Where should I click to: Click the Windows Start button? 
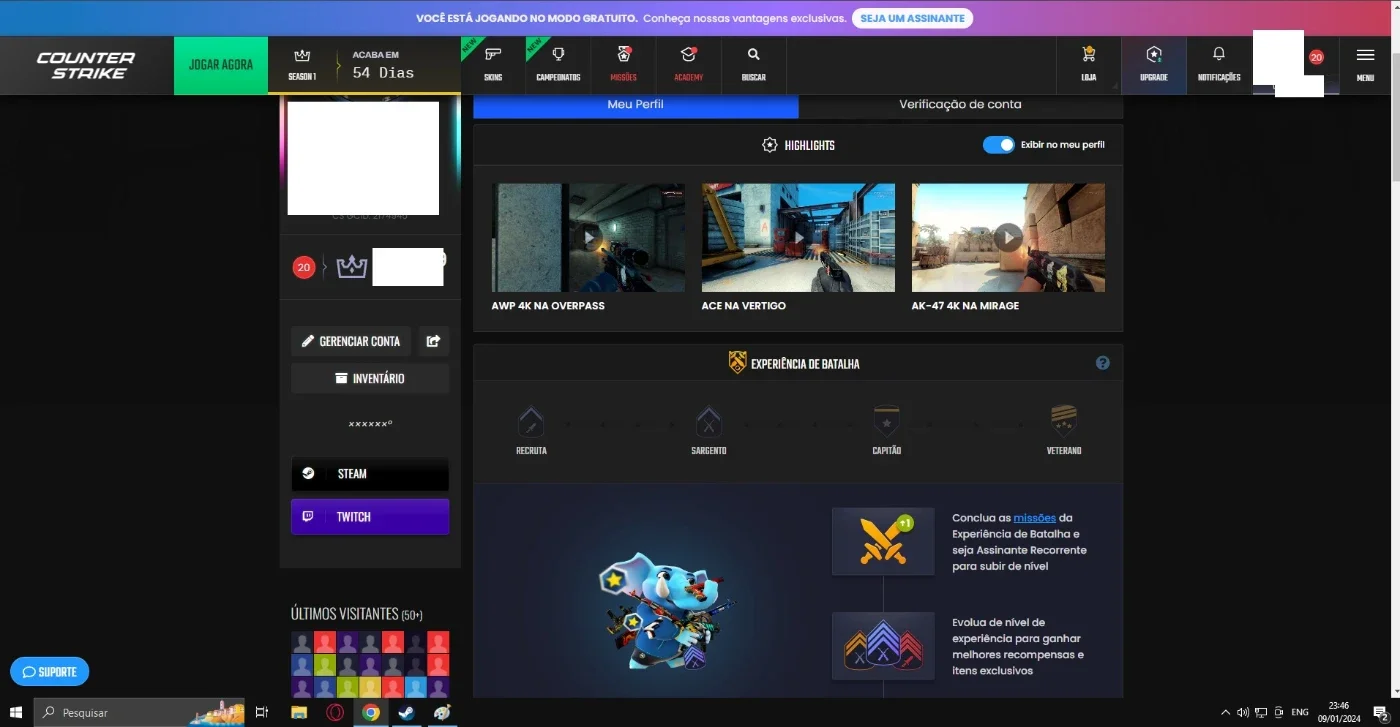16,712
